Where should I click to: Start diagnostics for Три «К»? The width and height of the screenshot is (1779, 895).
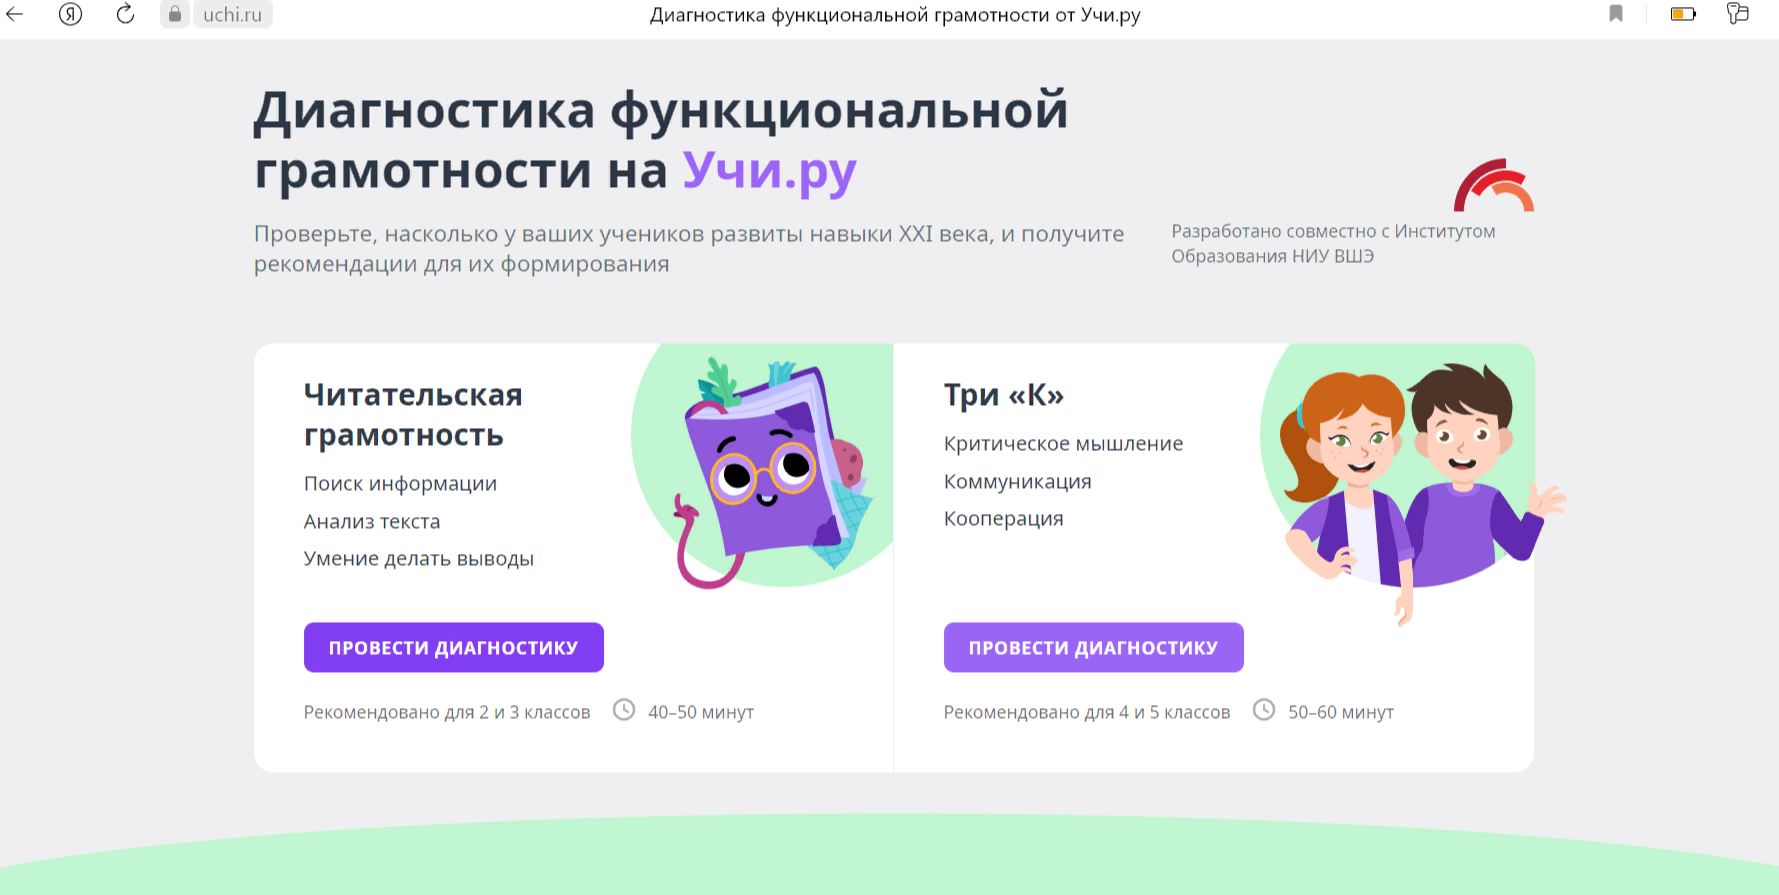coord(1094,647)
